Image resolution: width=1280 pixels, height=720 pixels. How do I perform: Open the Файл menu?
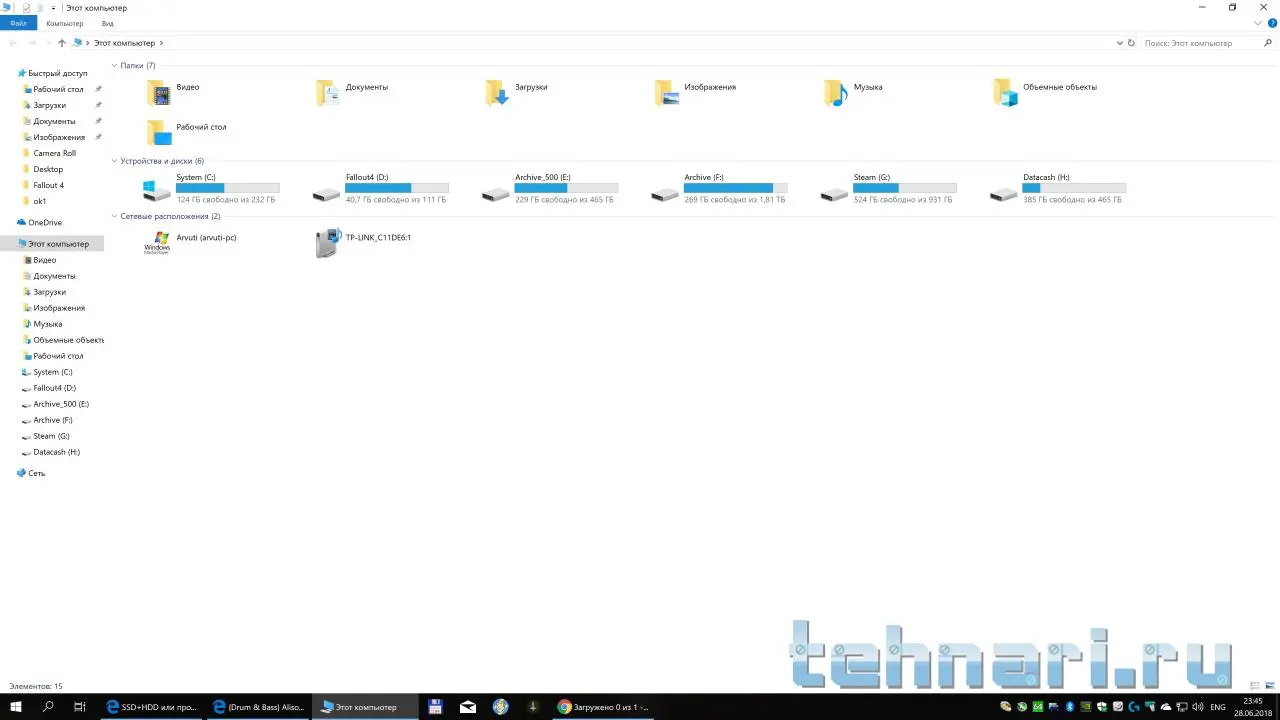(19, 23)
